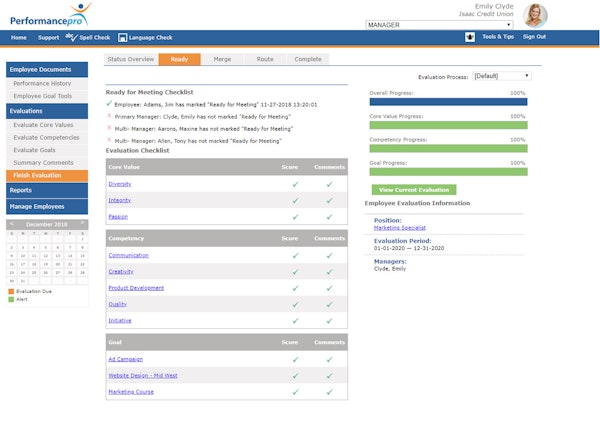
Task: Open the Status Overview tab
Action: (x=130, y=60)
